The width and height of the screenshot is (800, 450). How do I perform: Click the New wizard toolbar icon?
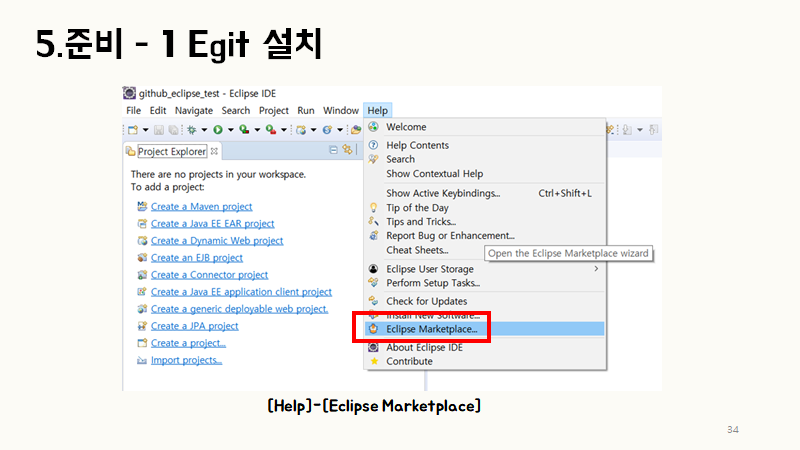pyautogui.click(x=133, y=130)
